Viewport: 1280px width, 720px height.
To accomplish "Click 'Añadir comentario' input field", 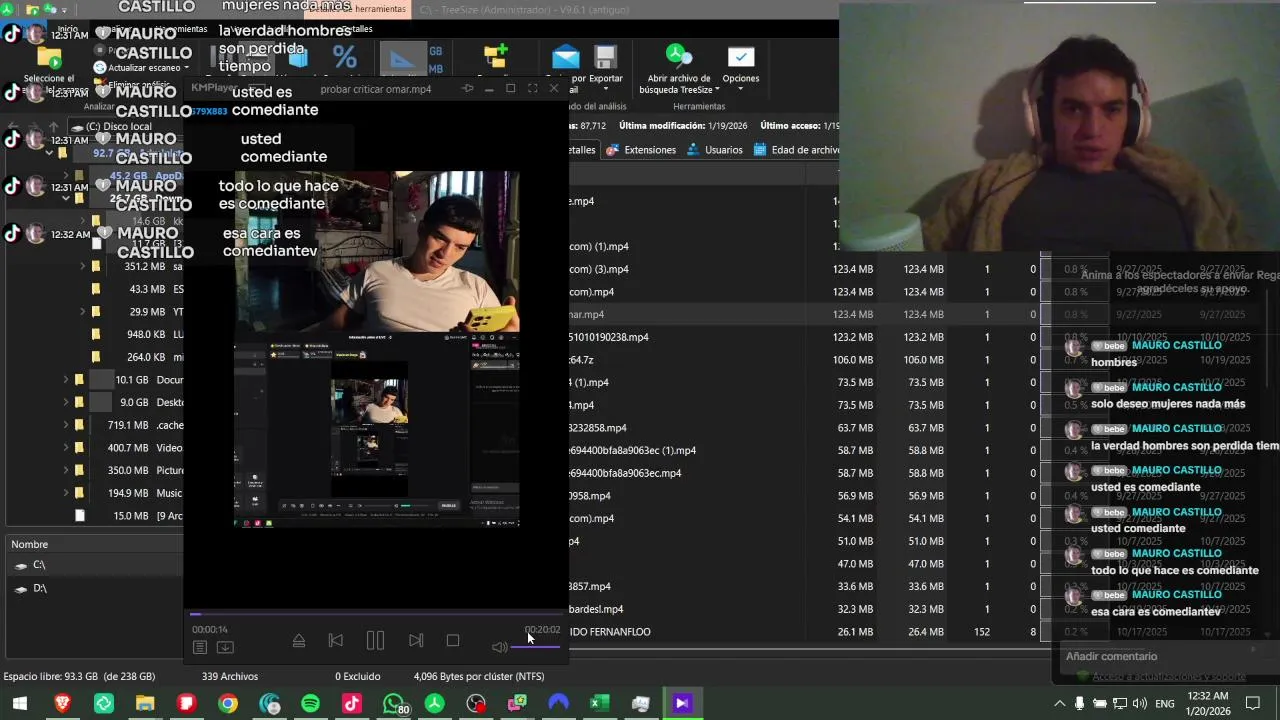I will (x=1160, y=657).
